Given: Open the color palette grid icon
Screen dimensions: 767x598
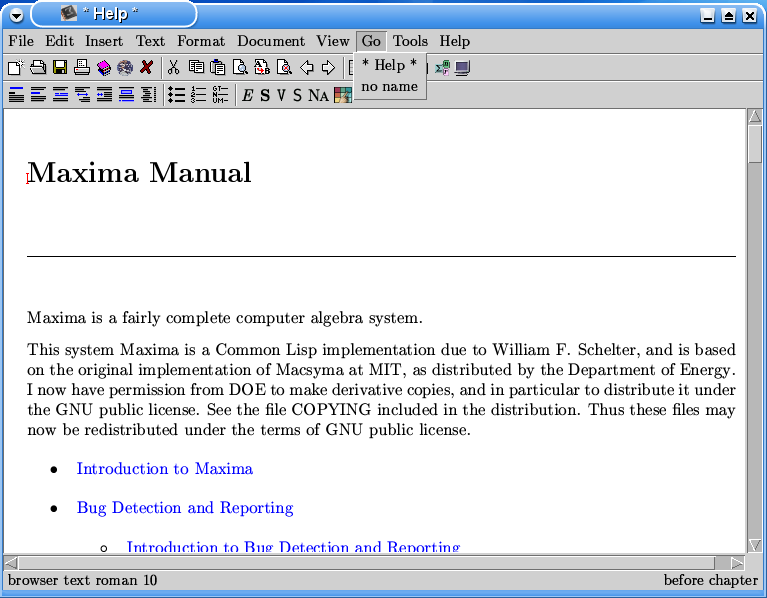Looking at the screenshot, I should point(343,95).
